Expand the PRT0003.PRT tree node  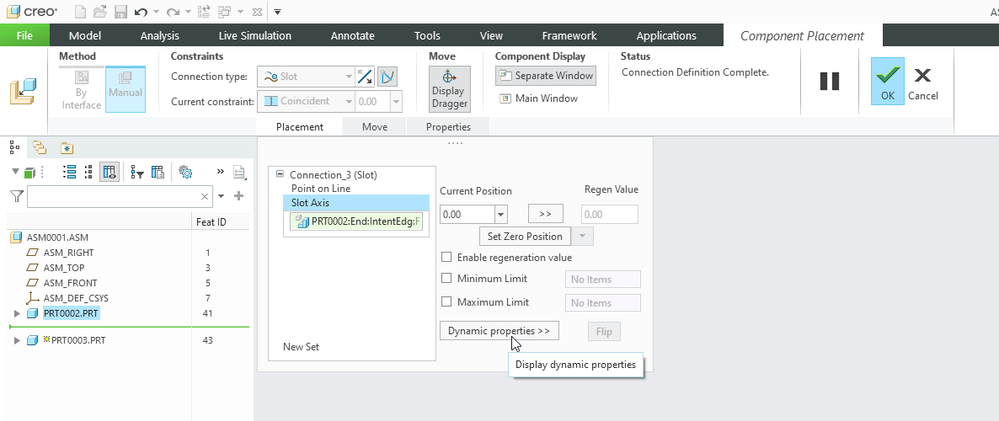pyautogui.click(x=17, y=341)
